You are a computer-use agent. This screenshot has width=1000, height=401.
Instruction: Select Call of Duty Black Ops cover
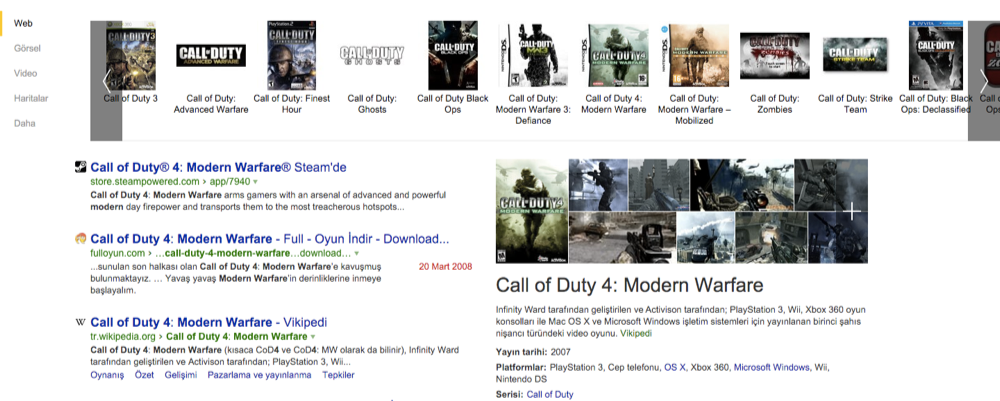[x=453, y=55]
